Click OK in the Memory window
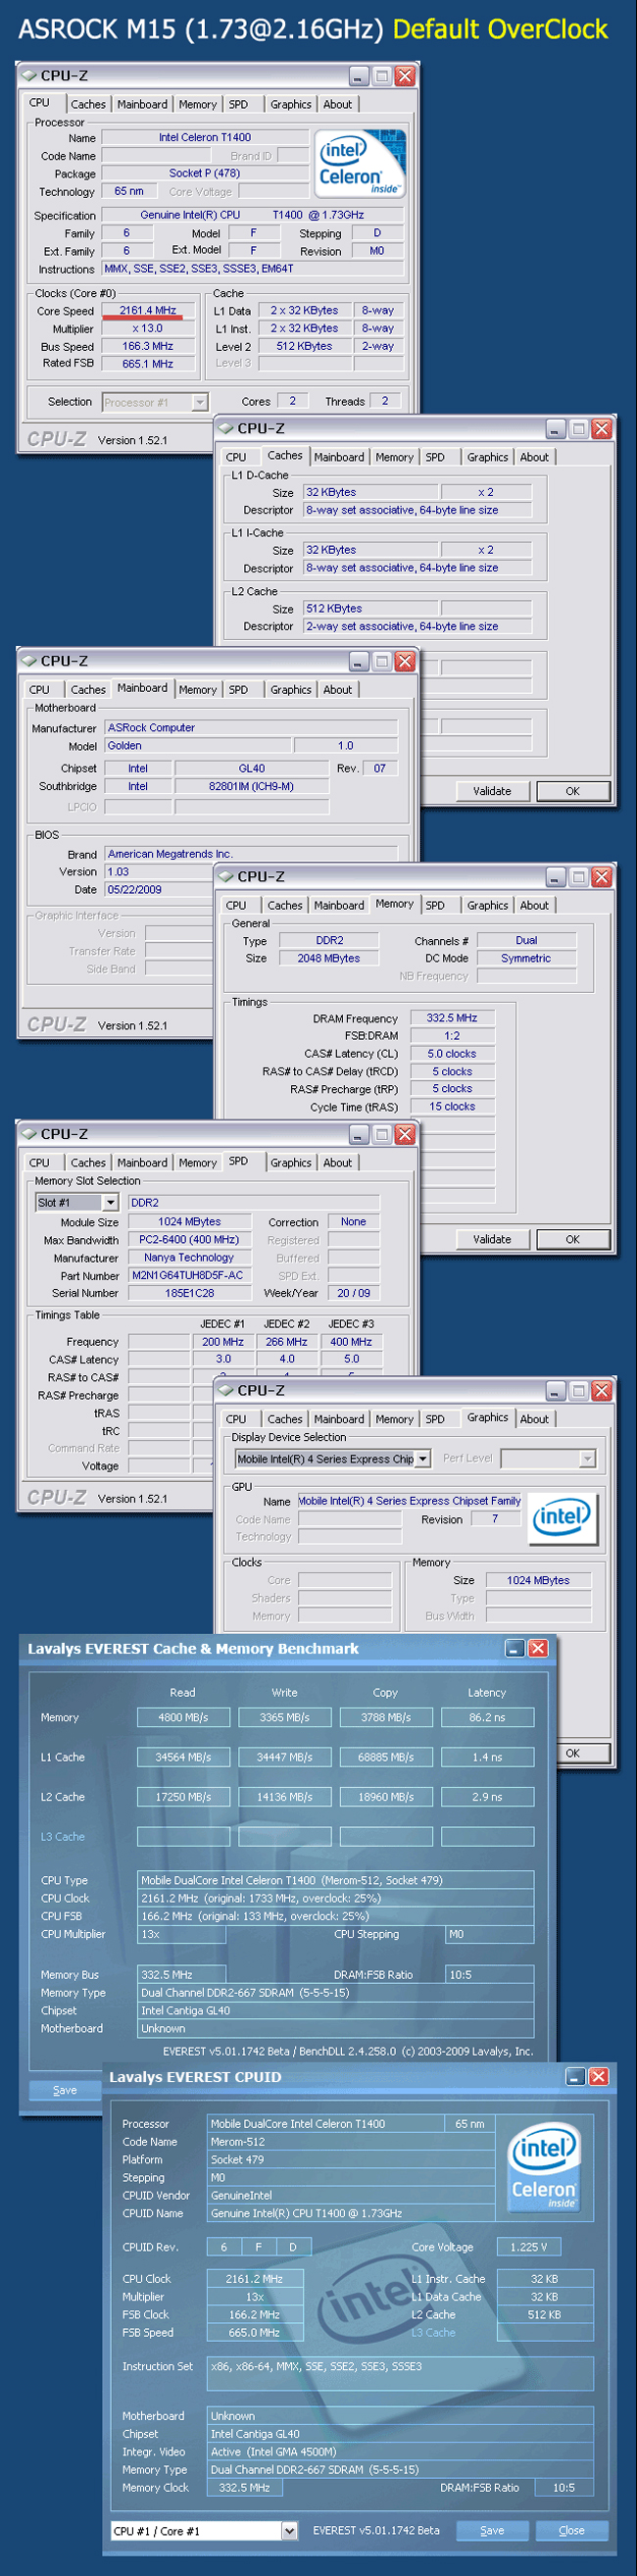Viewport: 637px width, 2576px height. (573, 1239)
